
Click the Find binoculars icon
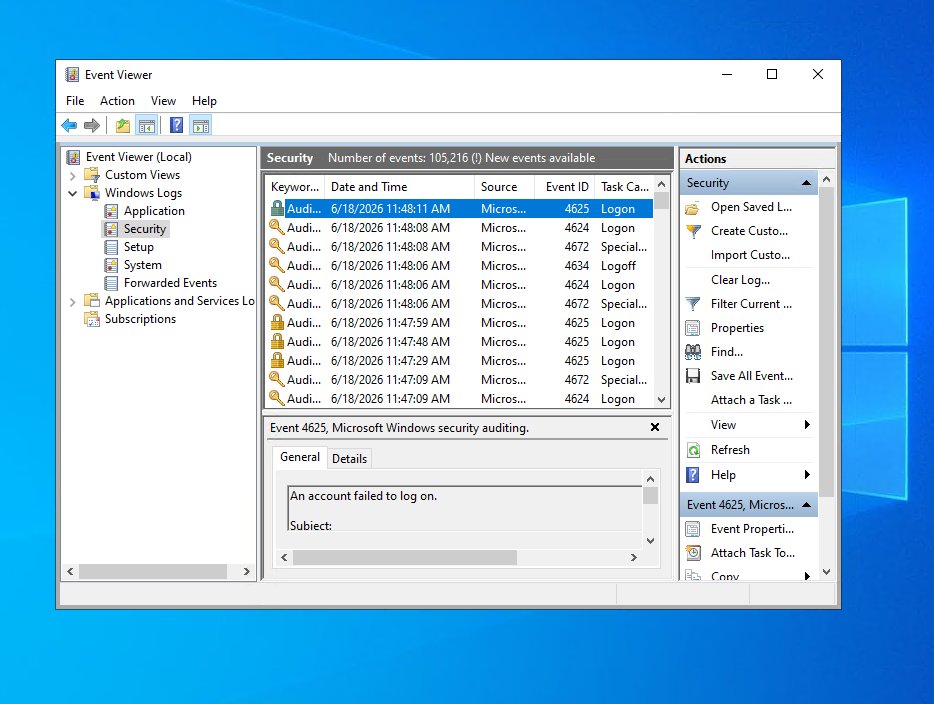point(693,352)
